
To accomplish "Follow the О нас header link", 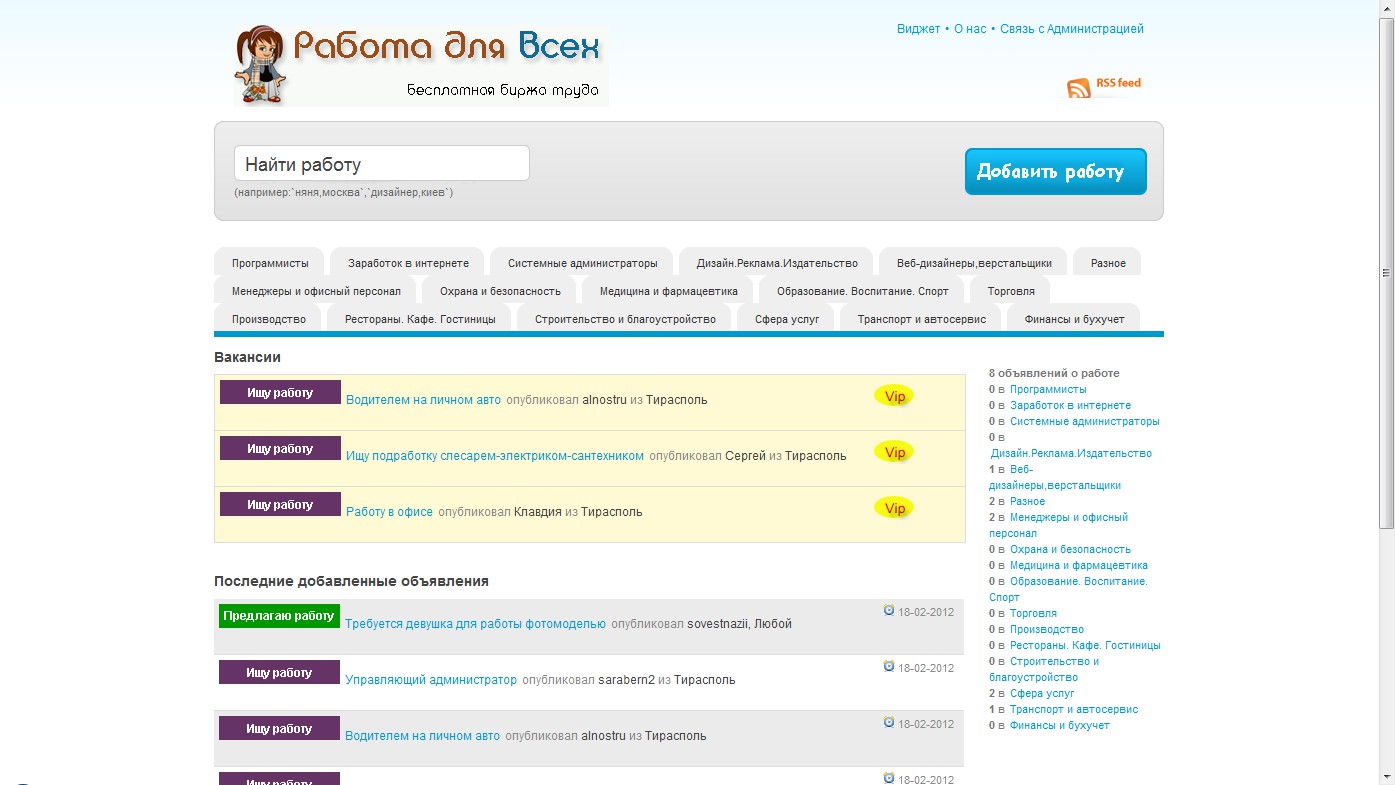I will coord(970,29).
